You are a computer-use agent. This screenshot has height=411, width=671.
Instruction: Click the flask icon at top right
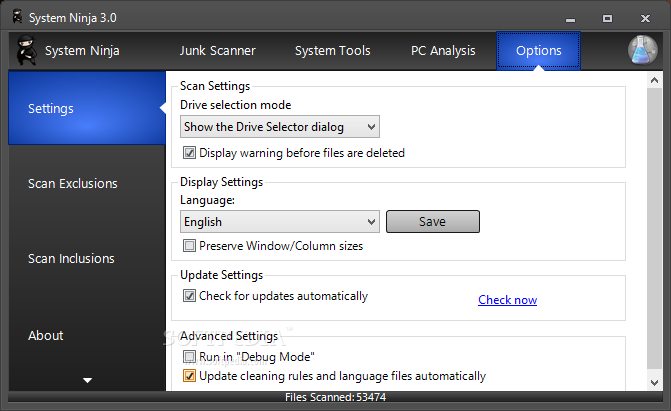tap(641, 50)
